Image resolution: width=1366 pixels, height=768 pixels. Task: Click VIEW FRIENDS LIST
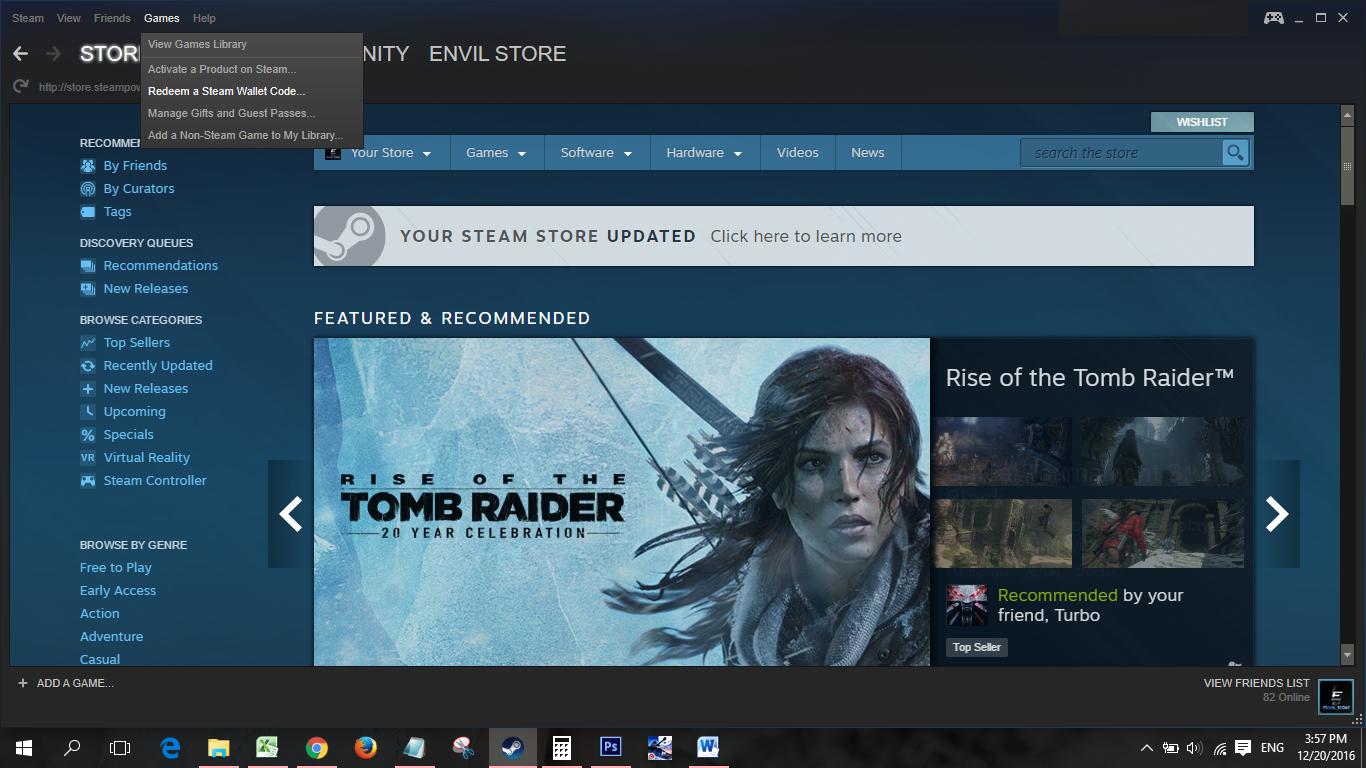(1256, 683)
